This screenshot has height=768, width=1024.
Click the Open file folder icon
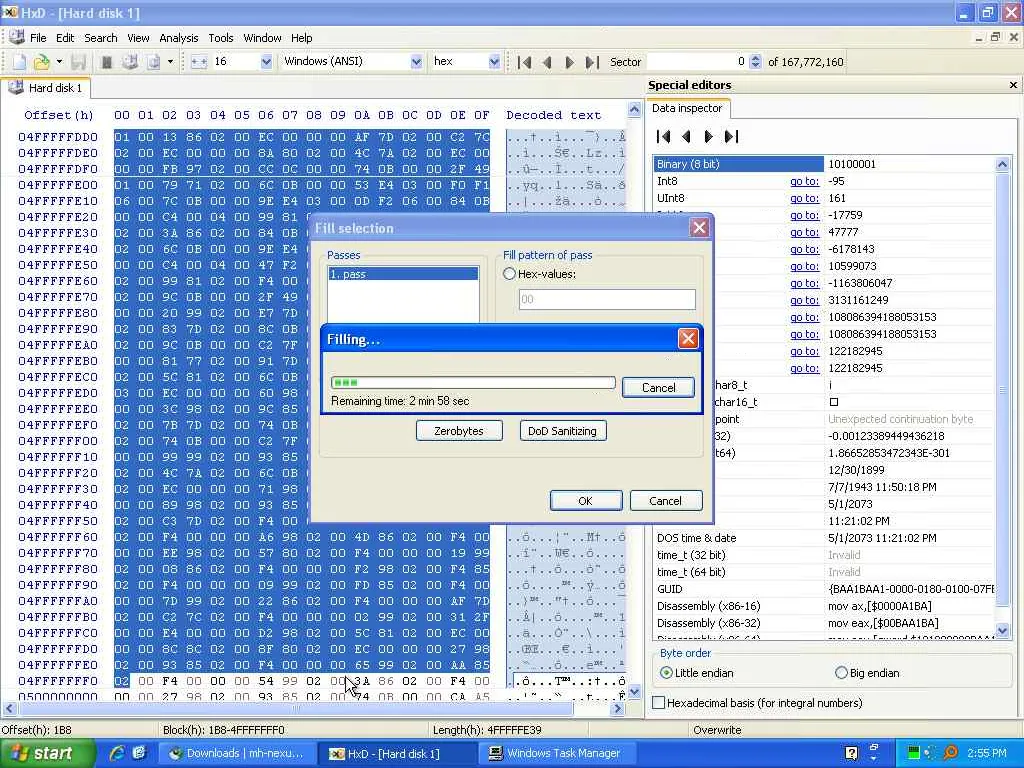tap(41, 62)
